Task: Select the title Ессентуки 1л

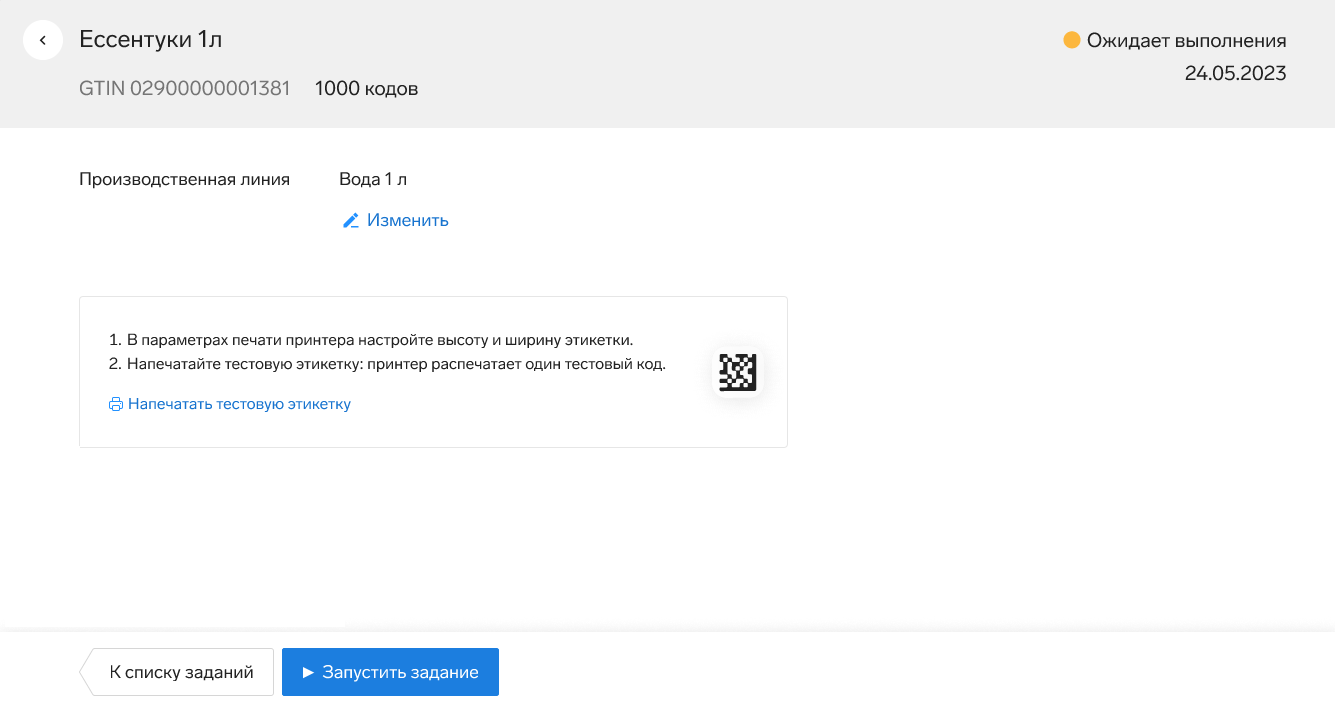Action: pos(150,40)
